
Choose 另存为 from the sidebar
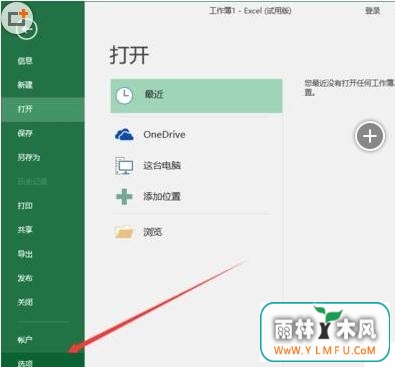pos(29,157)
